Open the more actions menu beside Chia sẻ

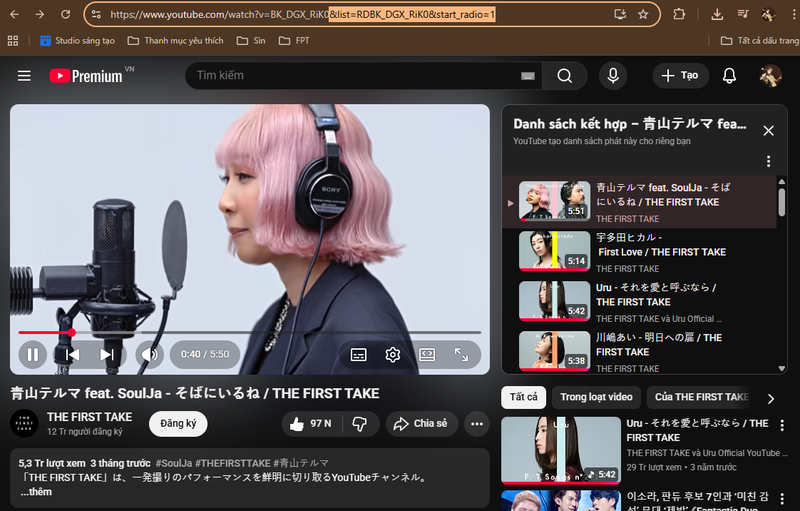pyautogui.click(x=477, y=423)
